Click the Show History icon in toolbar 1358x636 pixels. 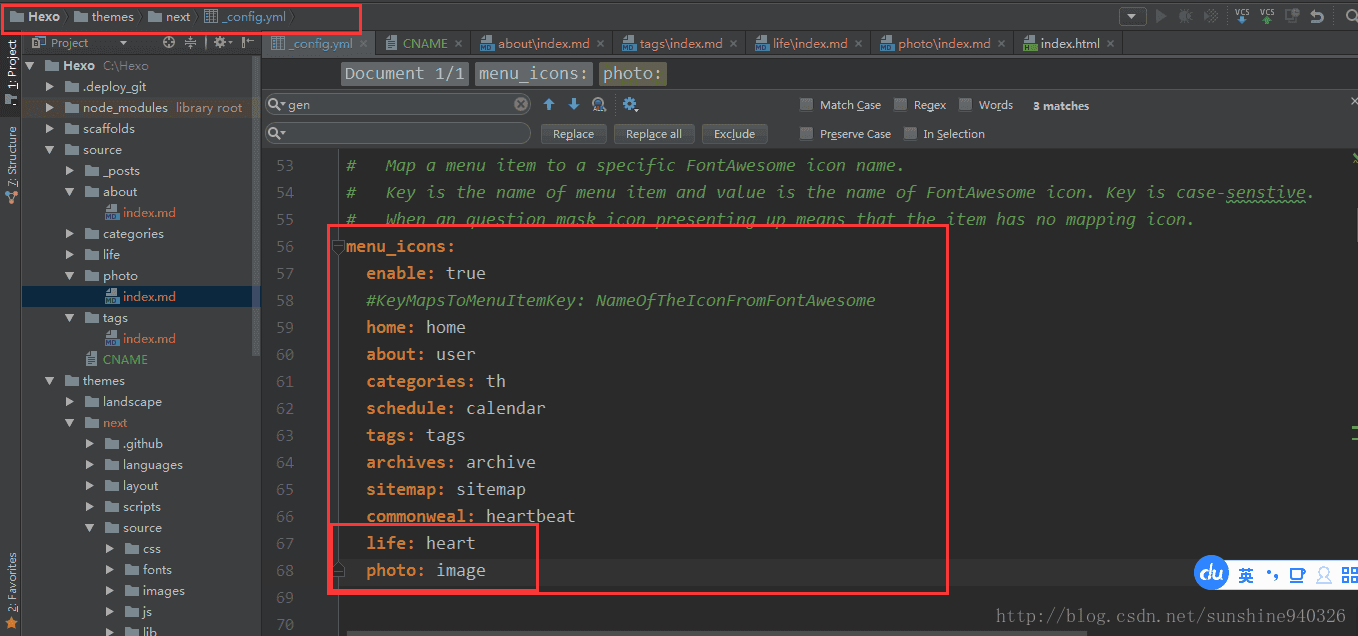click(1292, 16)
